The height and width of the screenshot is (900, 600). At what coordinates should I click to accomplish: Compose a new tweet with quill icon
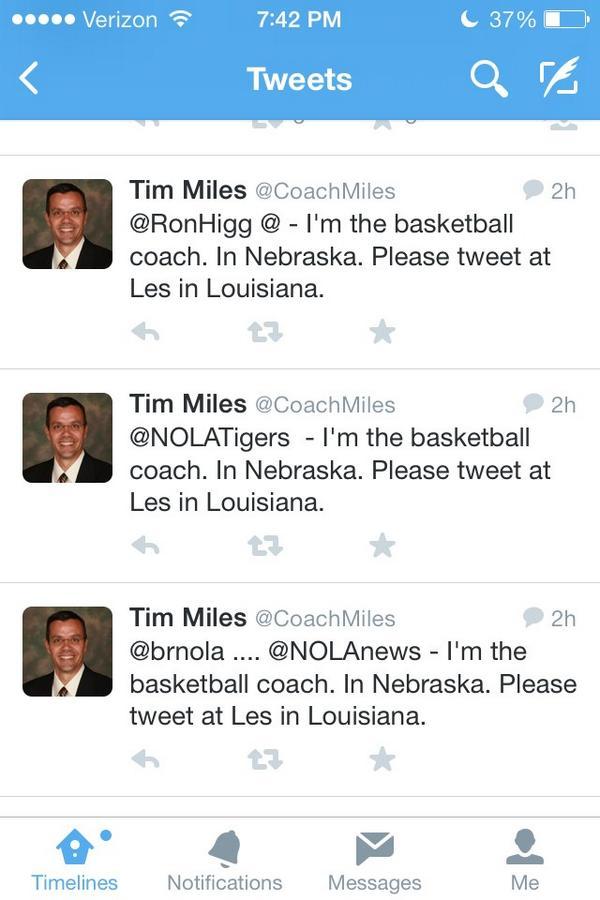tap(559, 78)
